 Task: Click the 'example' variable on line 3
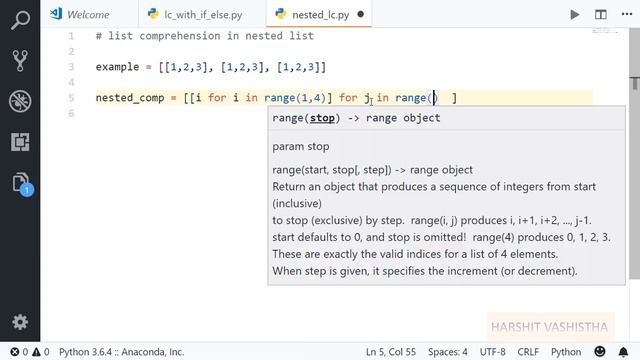117,67
